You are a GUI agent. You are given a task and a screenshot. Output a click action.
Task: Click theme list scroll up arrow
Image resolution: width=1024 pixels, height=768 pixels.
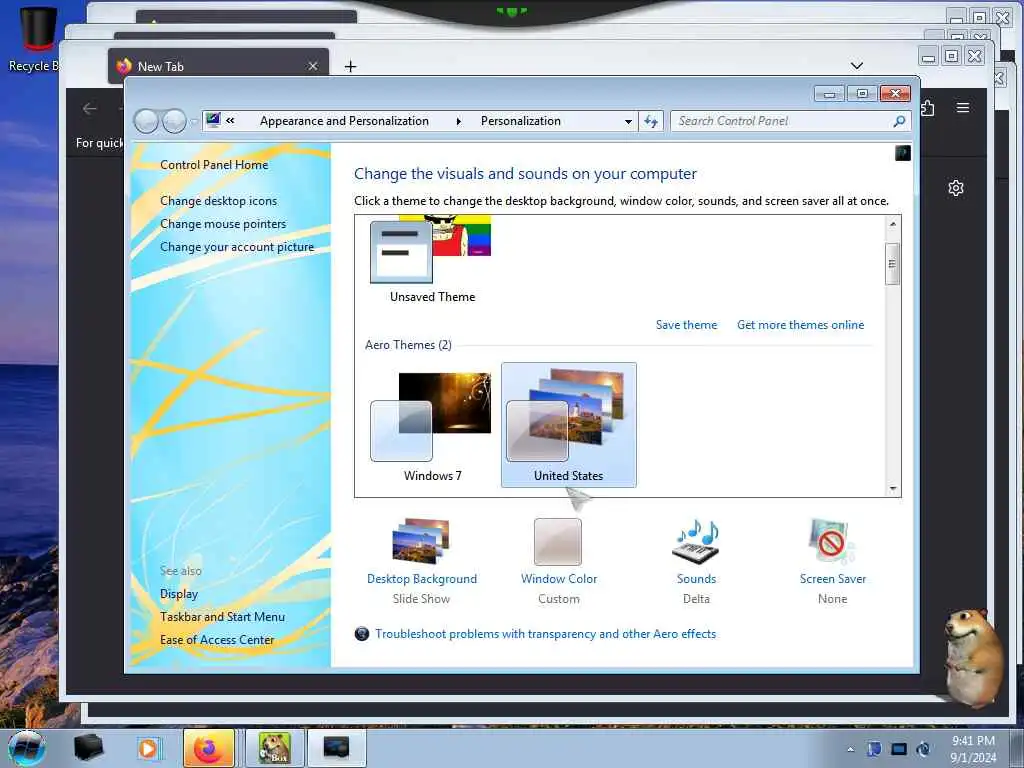(893, 224)
